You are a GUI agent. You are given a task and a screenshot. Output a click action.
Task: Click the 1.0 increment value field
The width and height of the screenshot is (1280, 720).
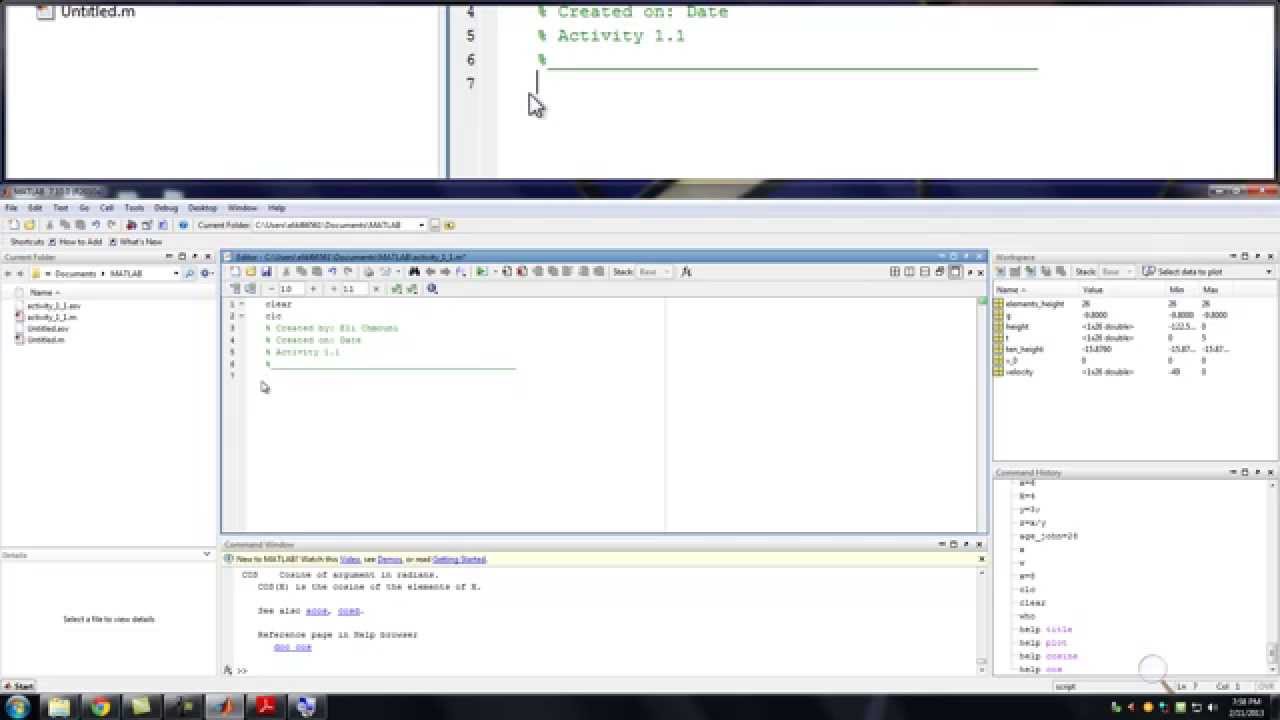[x=292, y=289]
